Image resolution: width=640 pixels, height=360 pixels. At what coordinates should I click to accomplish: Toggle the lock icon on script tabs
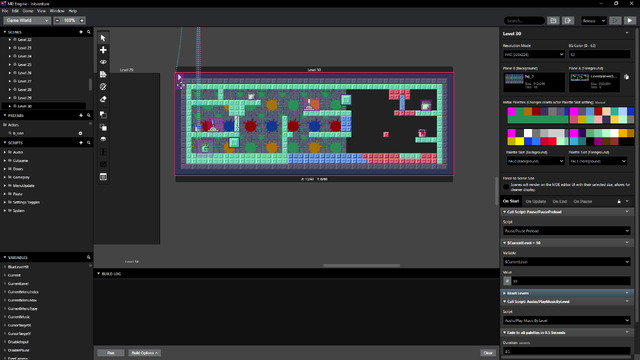[619, 201]
